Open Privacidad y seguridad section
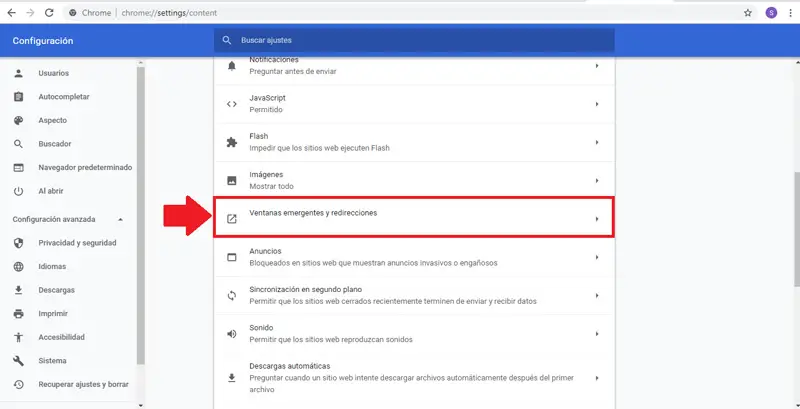The image size is (800, 409). pos(69,243)
